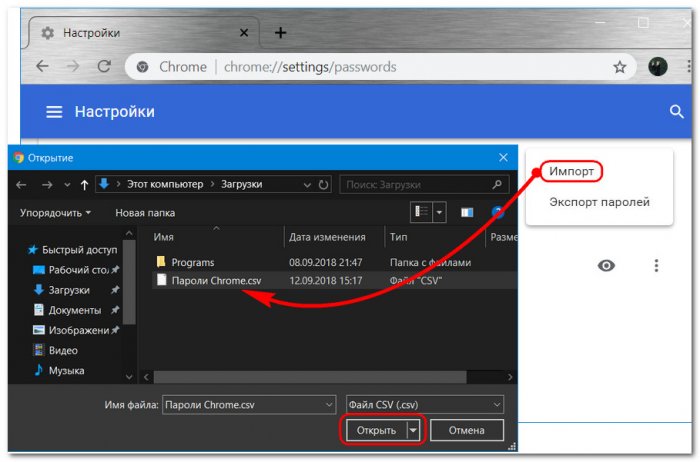Open the Упорядочить dropdown menu

pos(55,213)
